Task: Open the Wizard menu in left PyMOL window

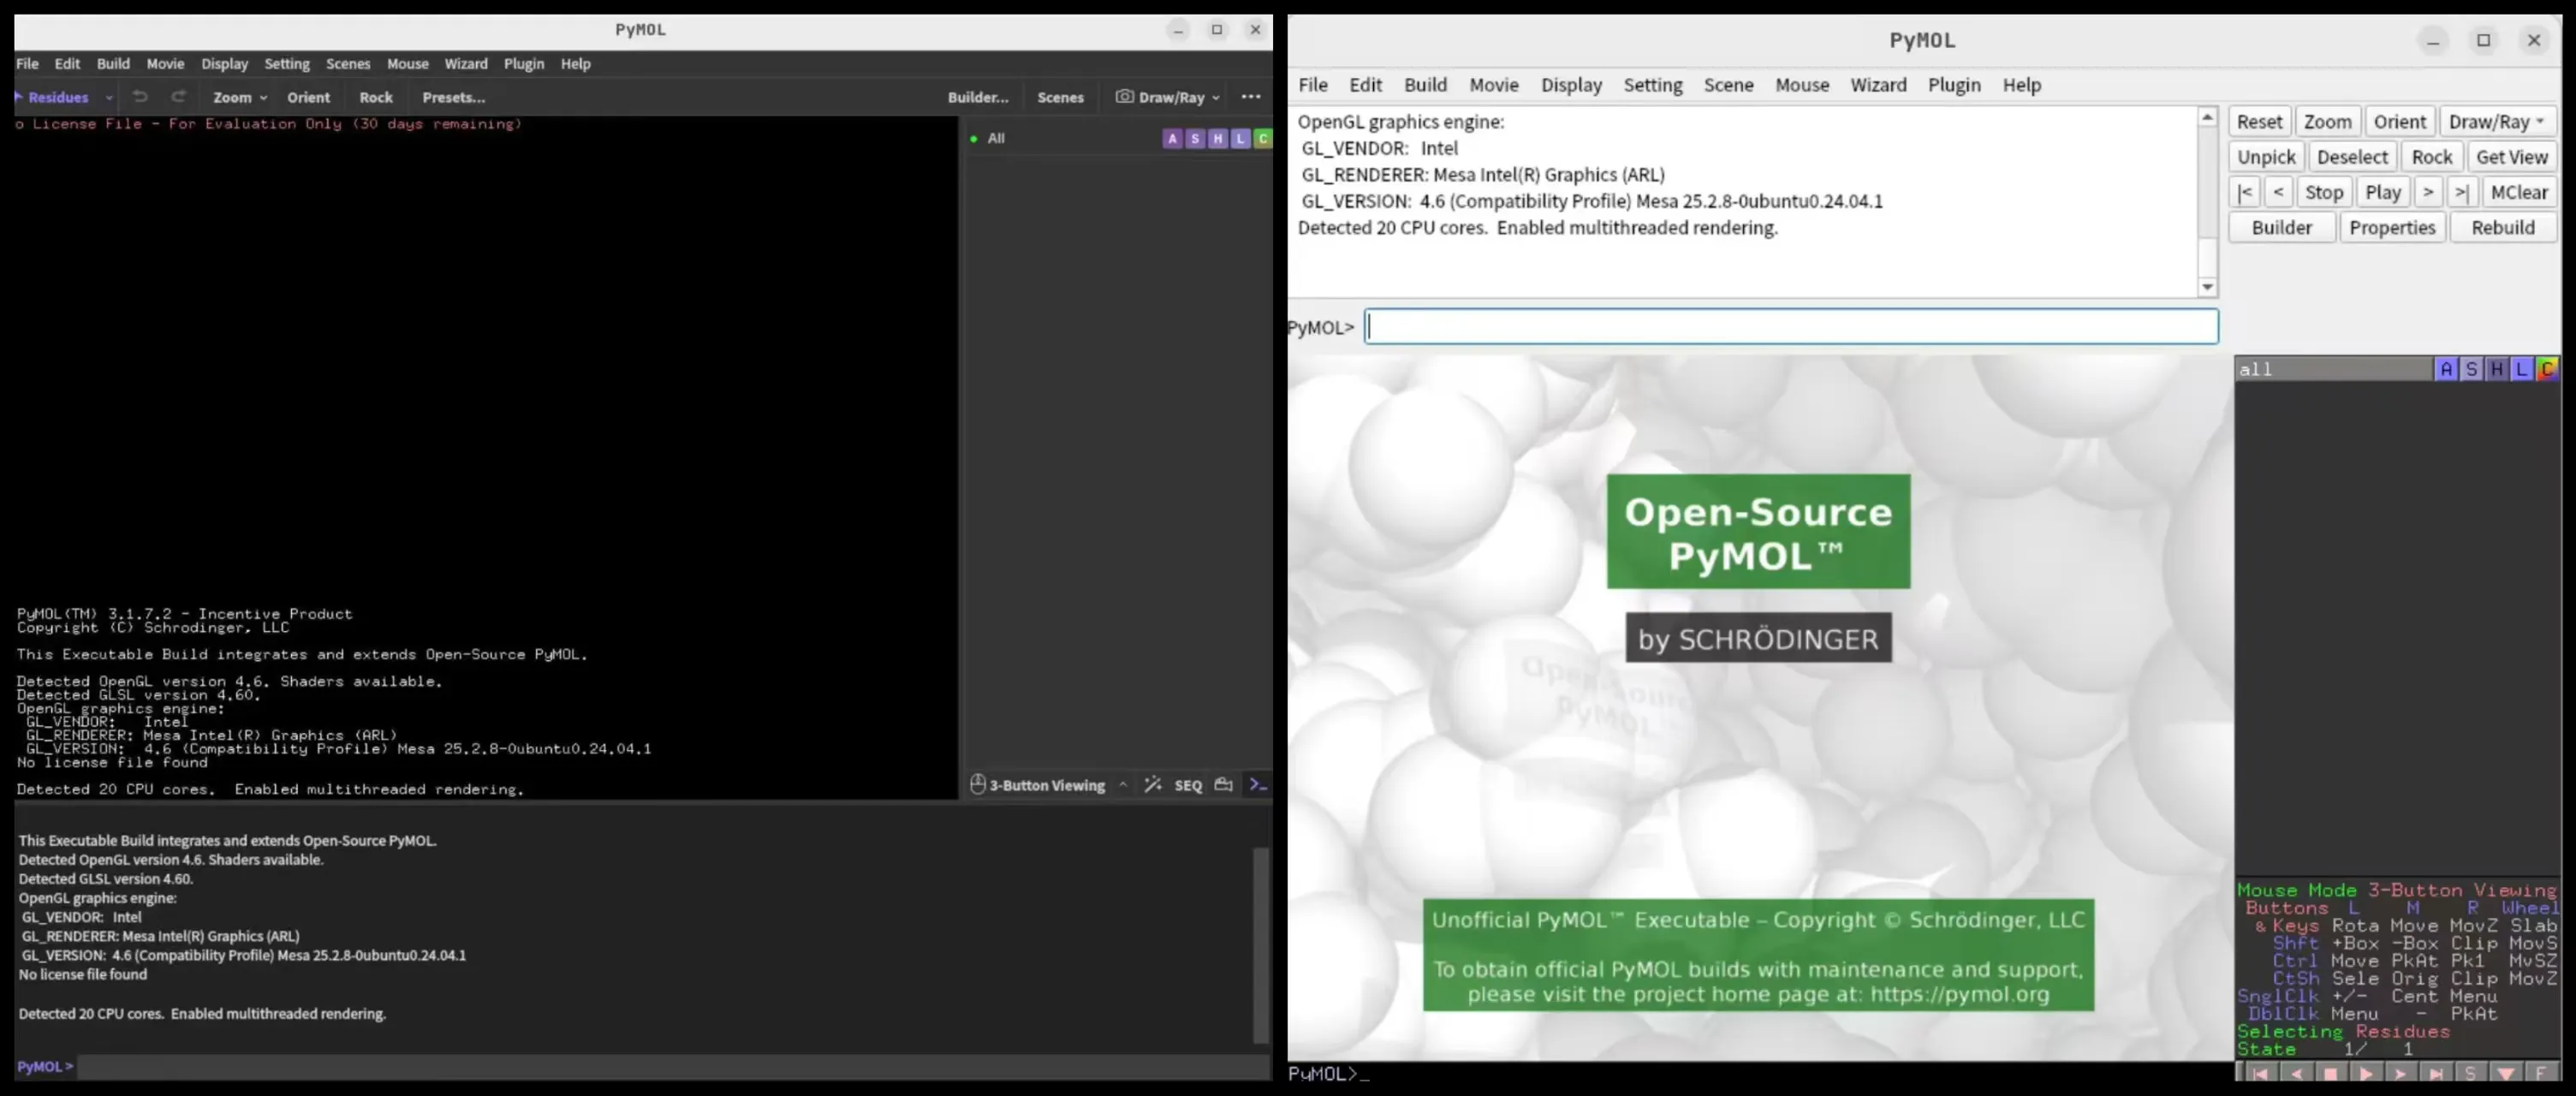Action: tap(466, 63)
